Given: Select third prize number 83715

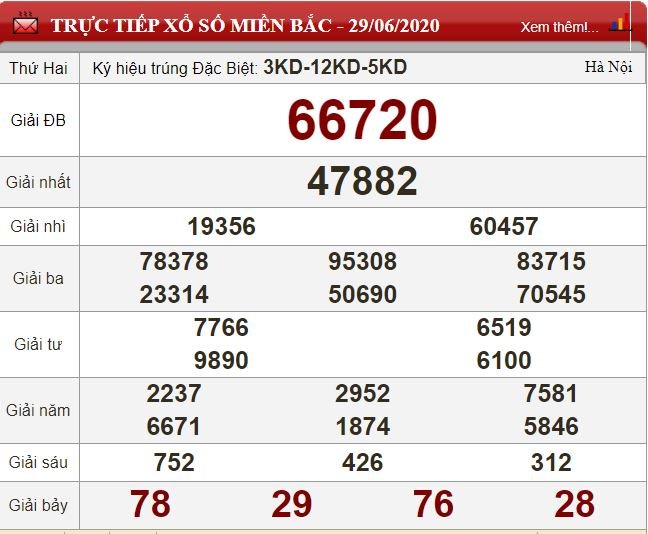Looking at the screenshot, I should (551, 262).
